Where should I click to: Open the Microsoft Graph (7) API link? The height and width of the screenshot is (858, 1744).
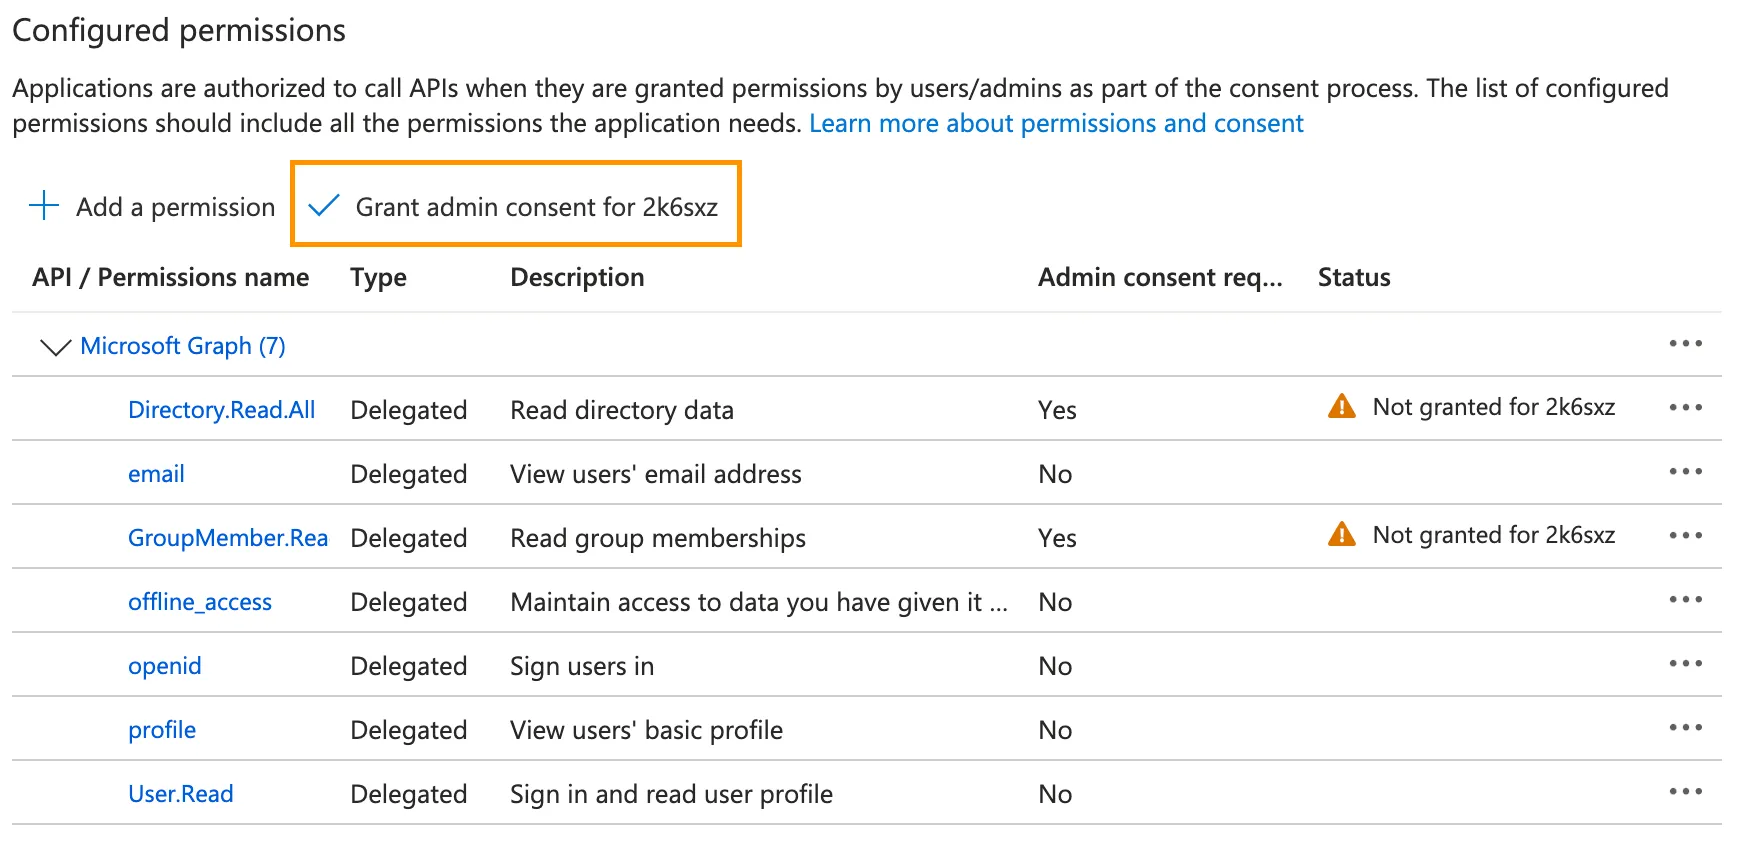point(183,346)
